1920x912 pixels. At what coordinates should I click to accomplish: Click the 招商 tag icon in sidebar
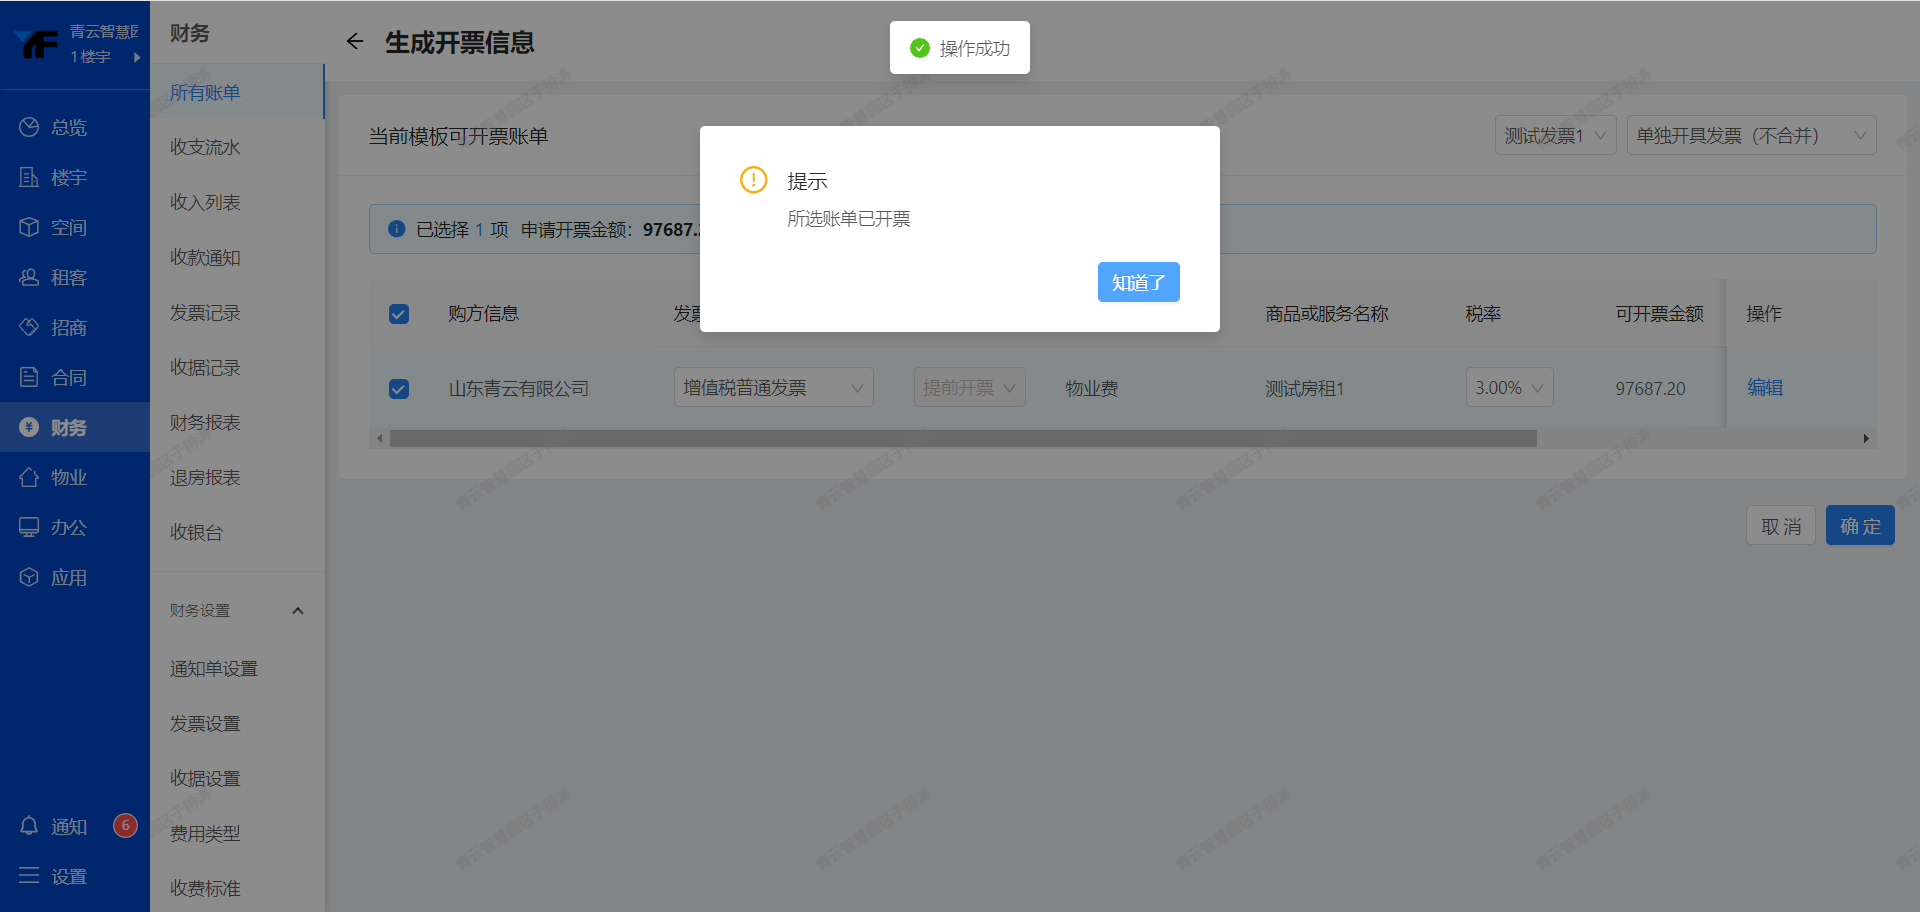coord(29,327)
